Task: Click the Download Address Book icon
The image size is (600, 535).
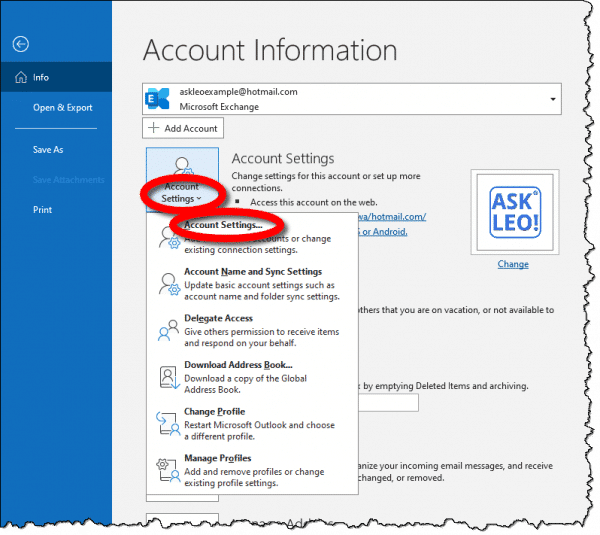Action: 169,377
